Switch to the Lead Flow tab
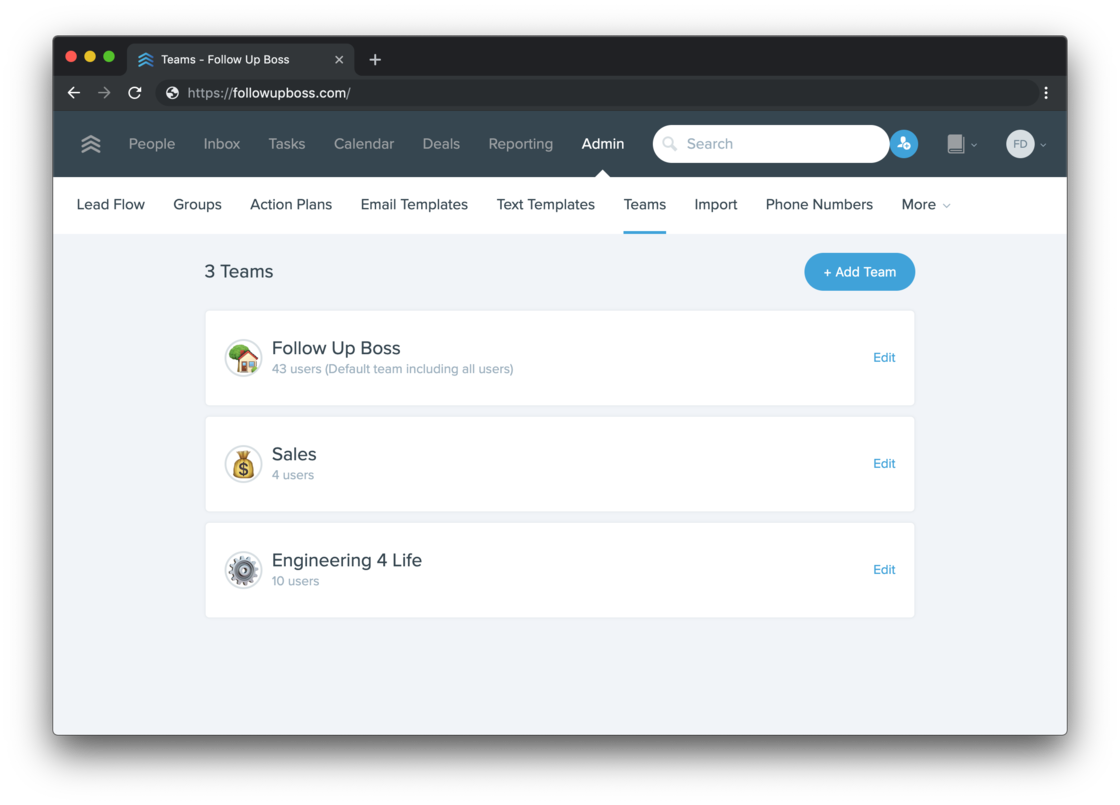 point(111,205)
